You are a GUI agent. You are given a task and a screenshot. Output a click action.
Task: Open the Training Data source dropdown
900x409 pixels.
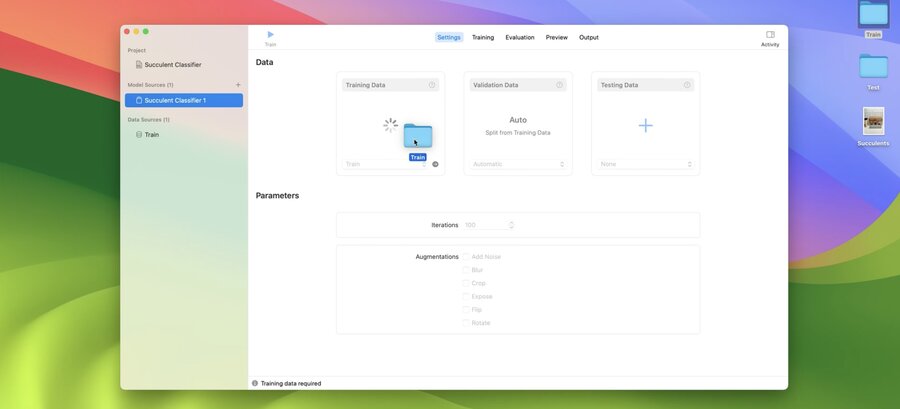pos(386,164)
